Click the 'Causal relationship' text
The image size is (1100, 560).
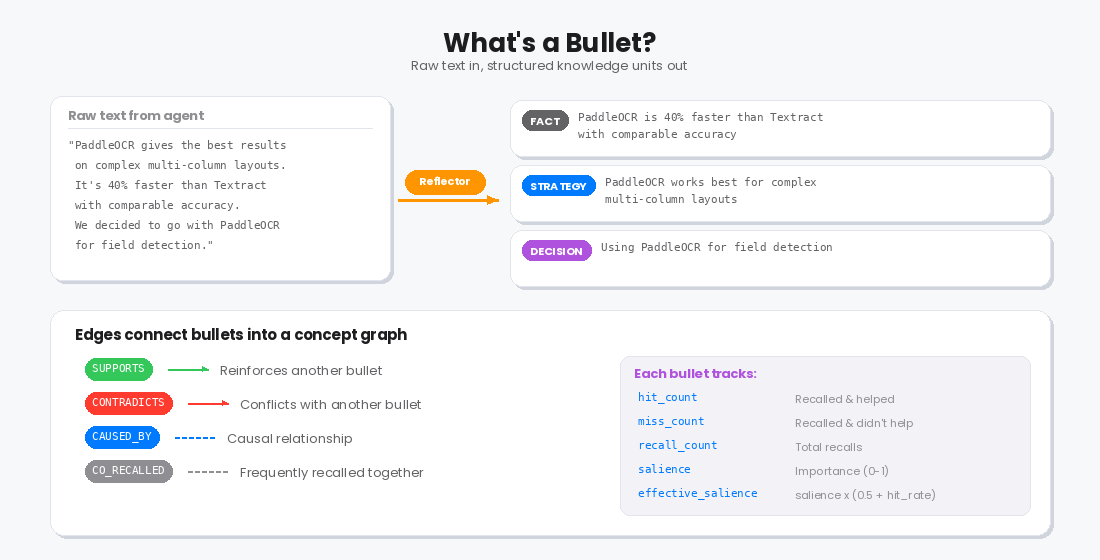coord(290,439)
